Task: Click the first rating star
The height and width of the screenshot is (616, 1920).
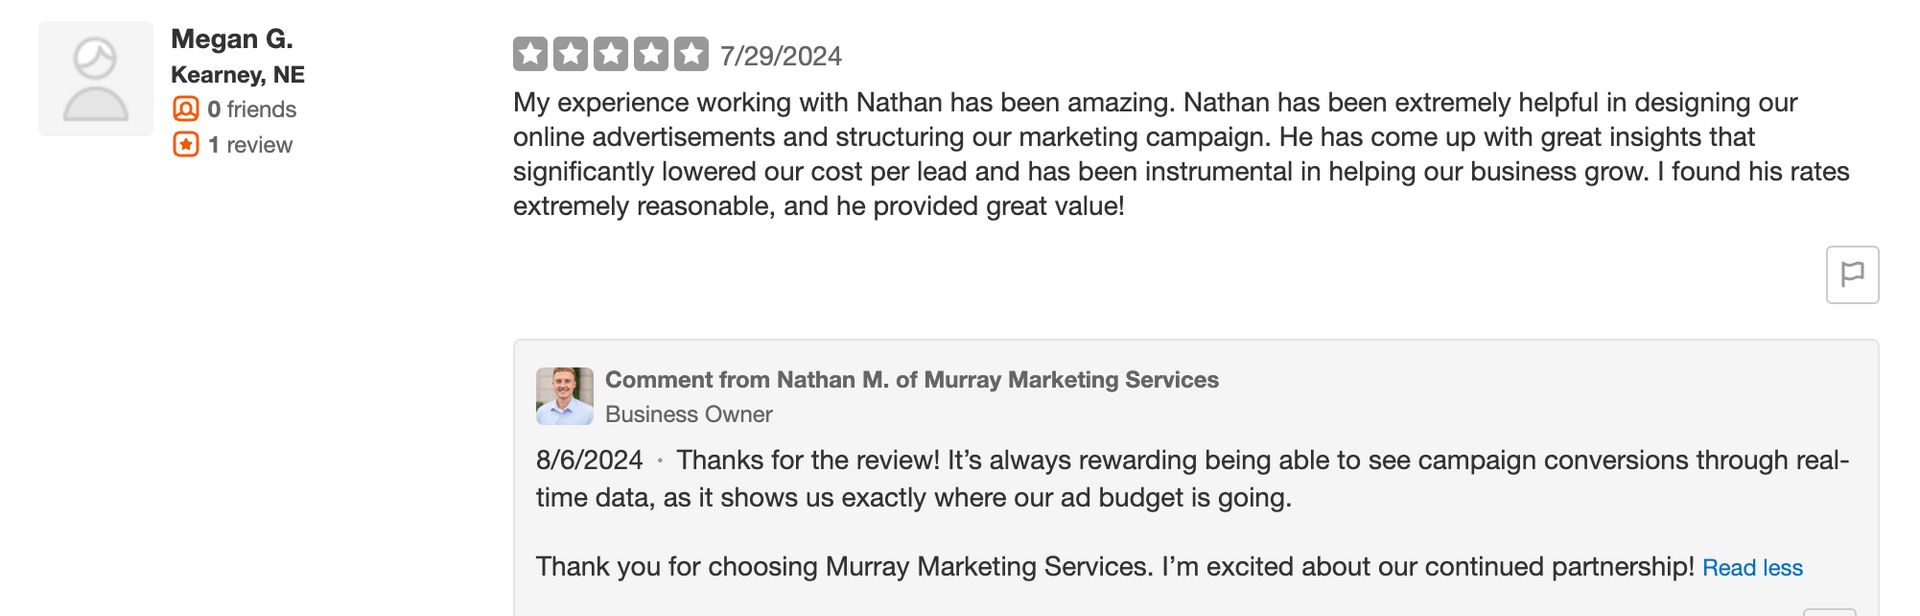Action: (531, 54)
